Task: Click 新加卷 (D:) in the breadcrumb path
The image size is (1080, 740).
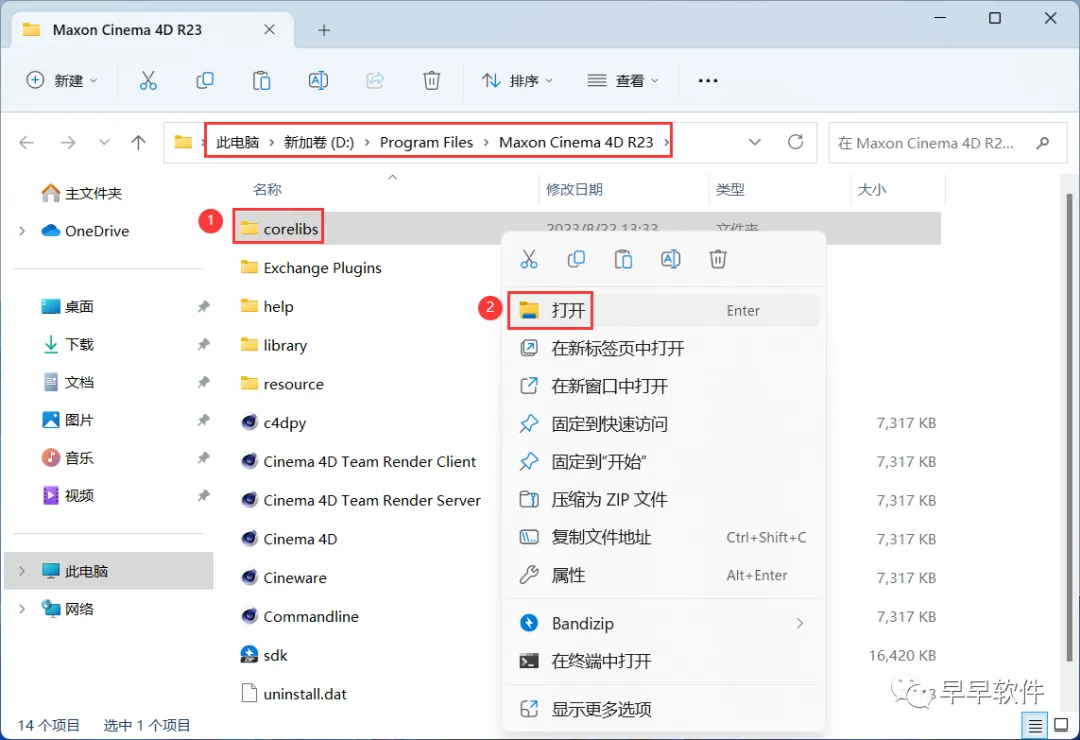Action: (319, 142)
